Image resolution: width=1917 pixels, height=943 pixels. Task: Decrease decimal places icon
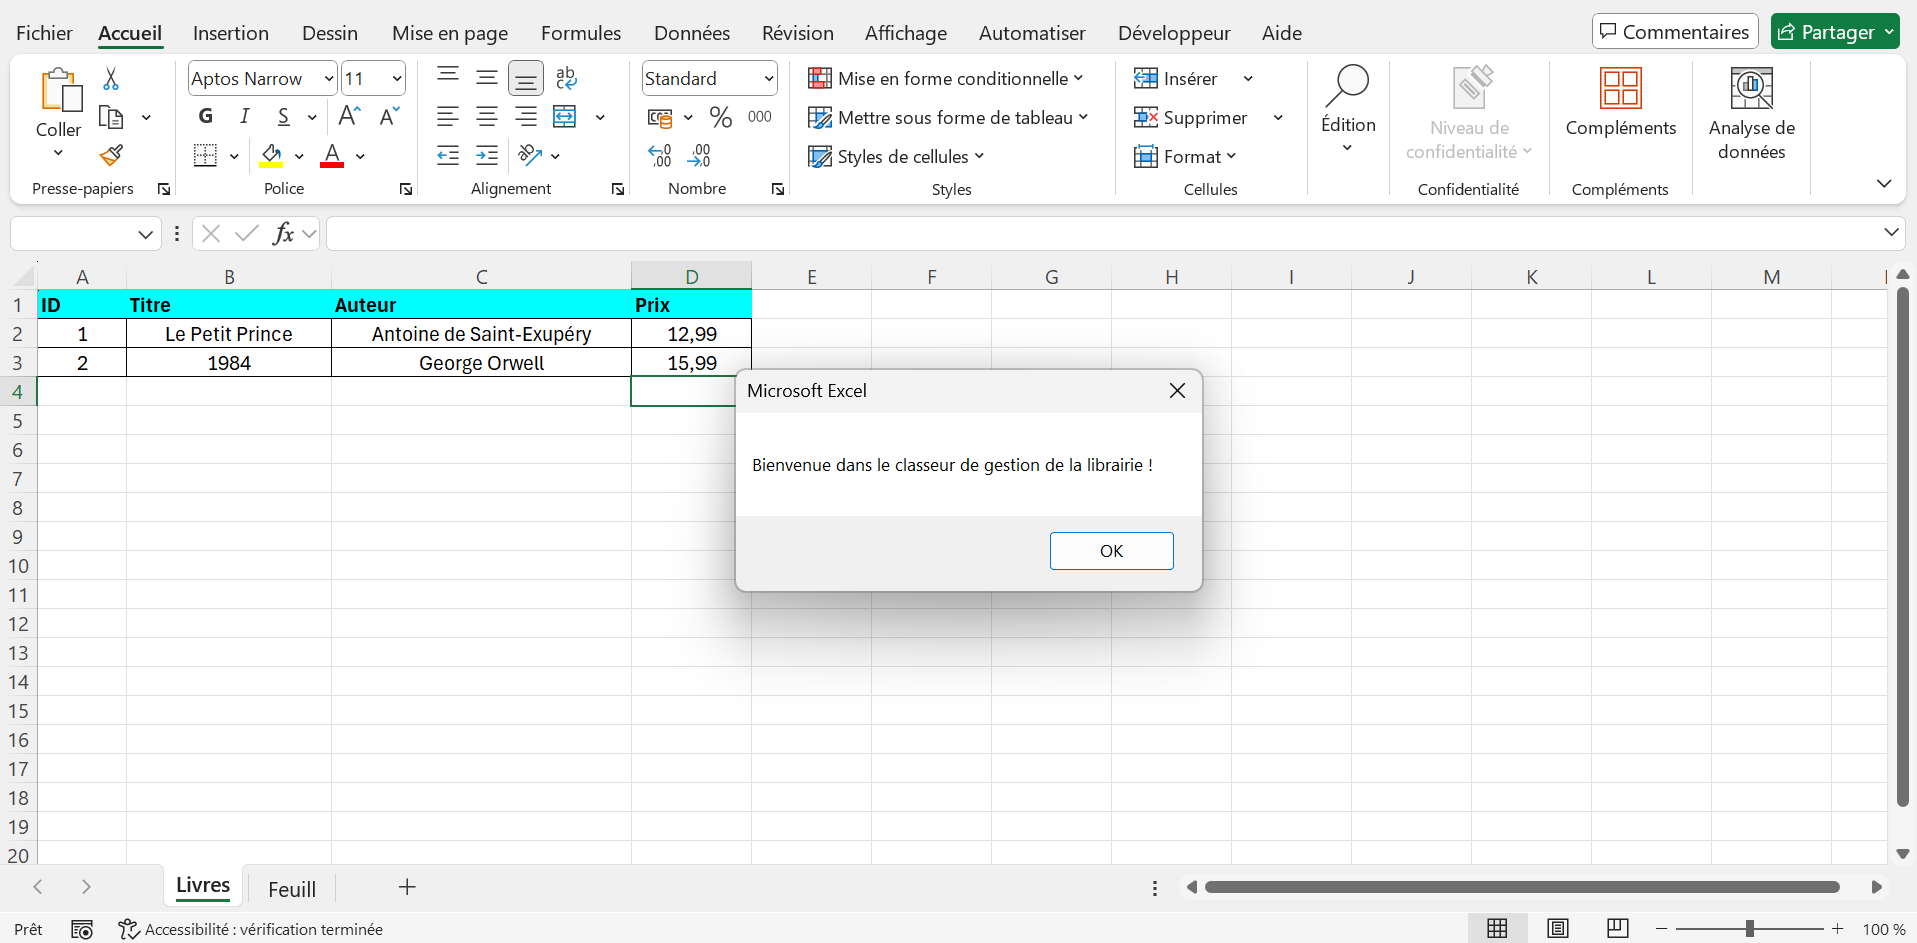click(699, 155)
